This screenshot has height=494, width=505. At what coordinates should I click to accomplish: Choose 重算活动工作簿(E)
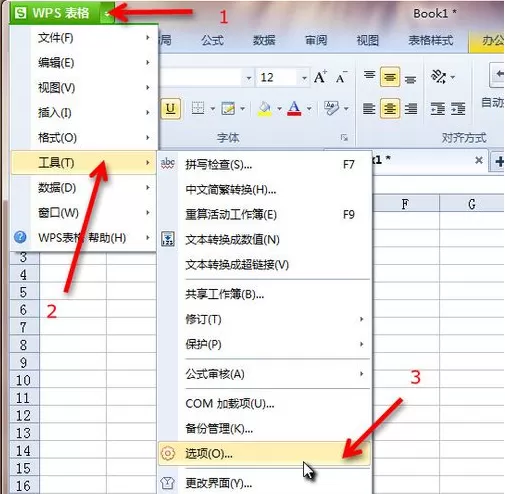pyautogui.click(x=265, y=214)
